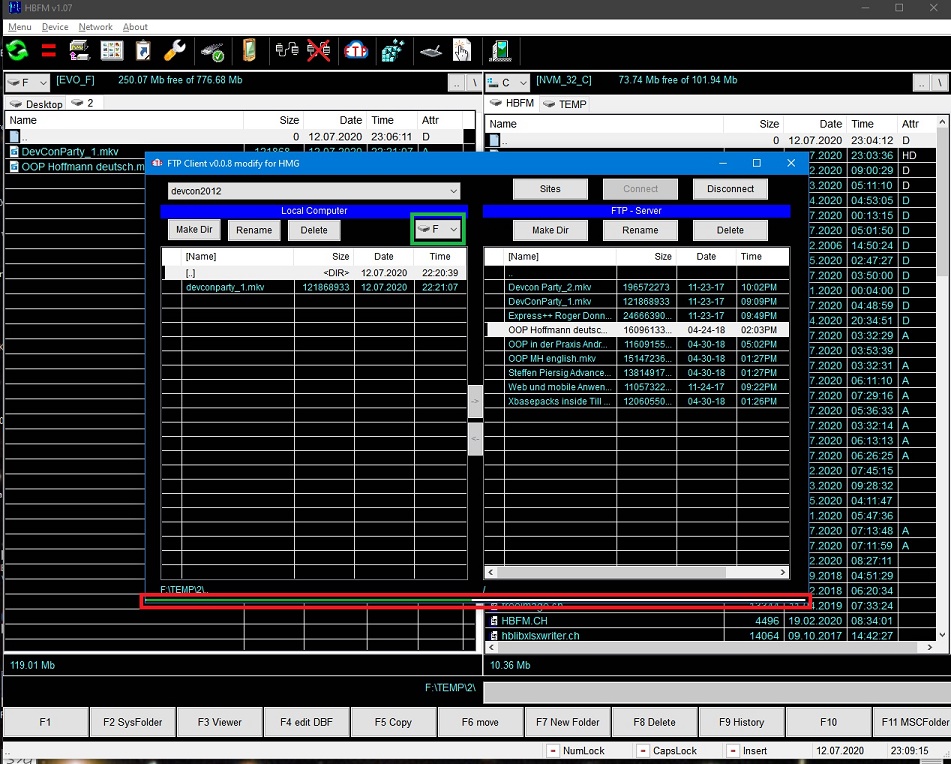Select OOP Hoffmann file in FTP server list
The image size is (951, 764).
557,330
